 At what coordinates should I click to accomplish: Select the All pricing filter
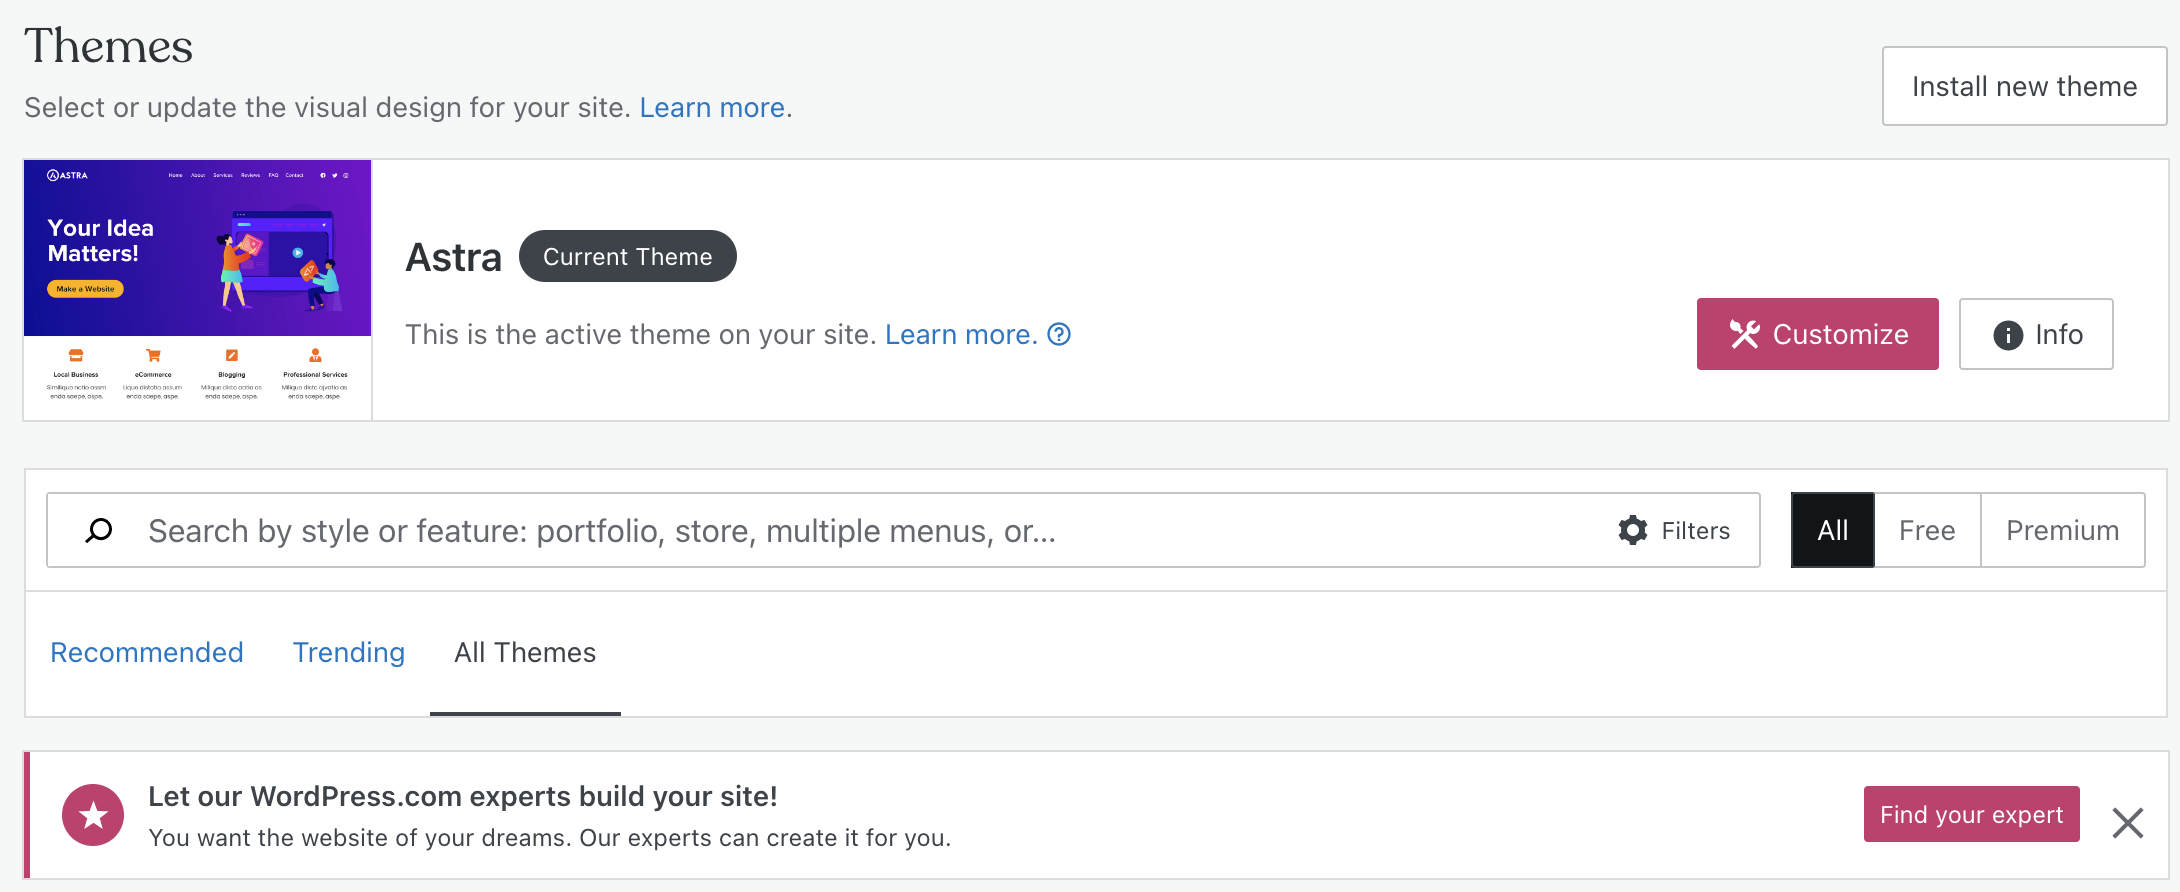[1832, 530]
